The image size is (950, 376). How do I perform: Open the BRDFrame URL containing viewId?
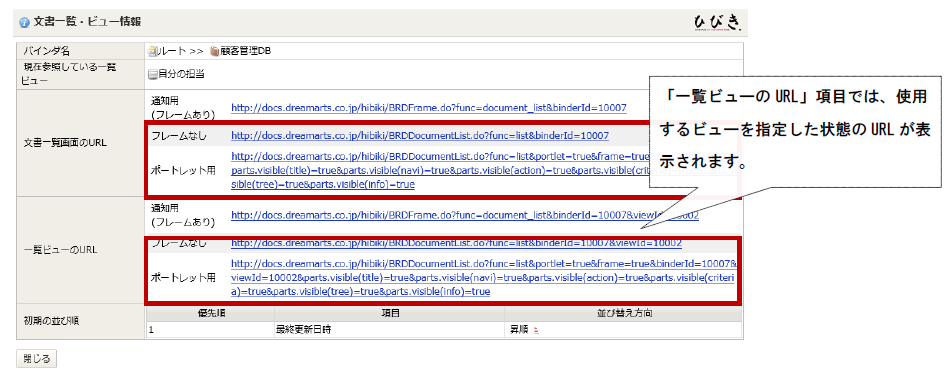pyautogui.click(x=465, y=216)
